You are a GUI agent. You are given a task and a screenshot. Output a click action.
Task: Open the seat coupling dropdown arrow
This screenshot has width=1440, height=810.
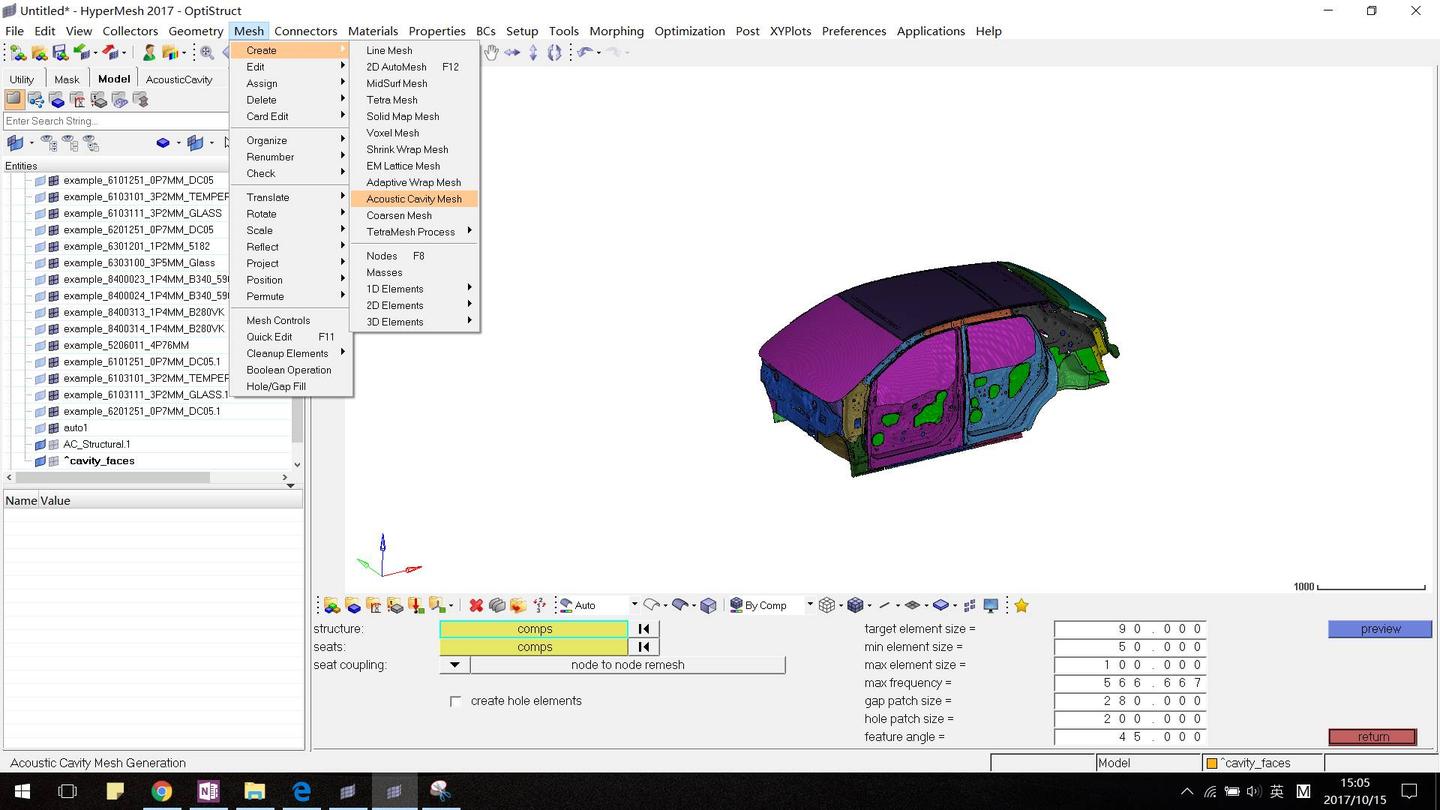(x=455, y=665)
